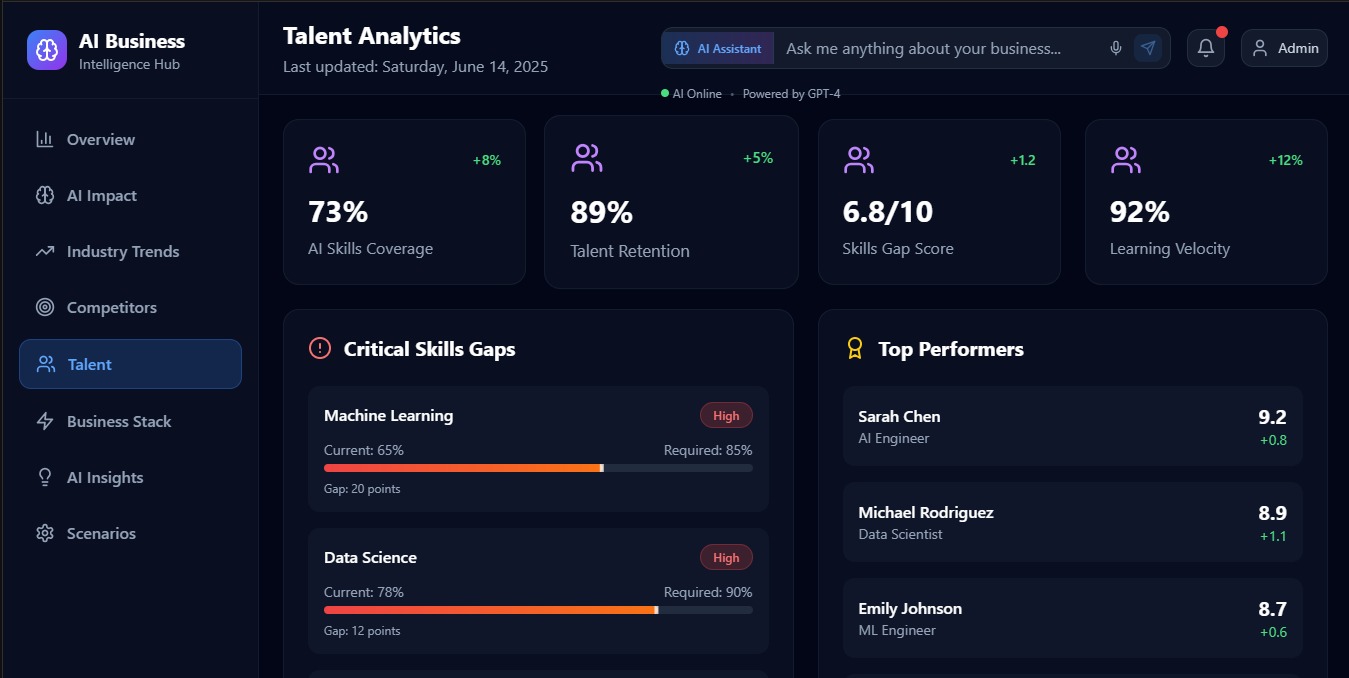Click the Gap: 20 points text
Screen dimensions: 1349x678
362,489
